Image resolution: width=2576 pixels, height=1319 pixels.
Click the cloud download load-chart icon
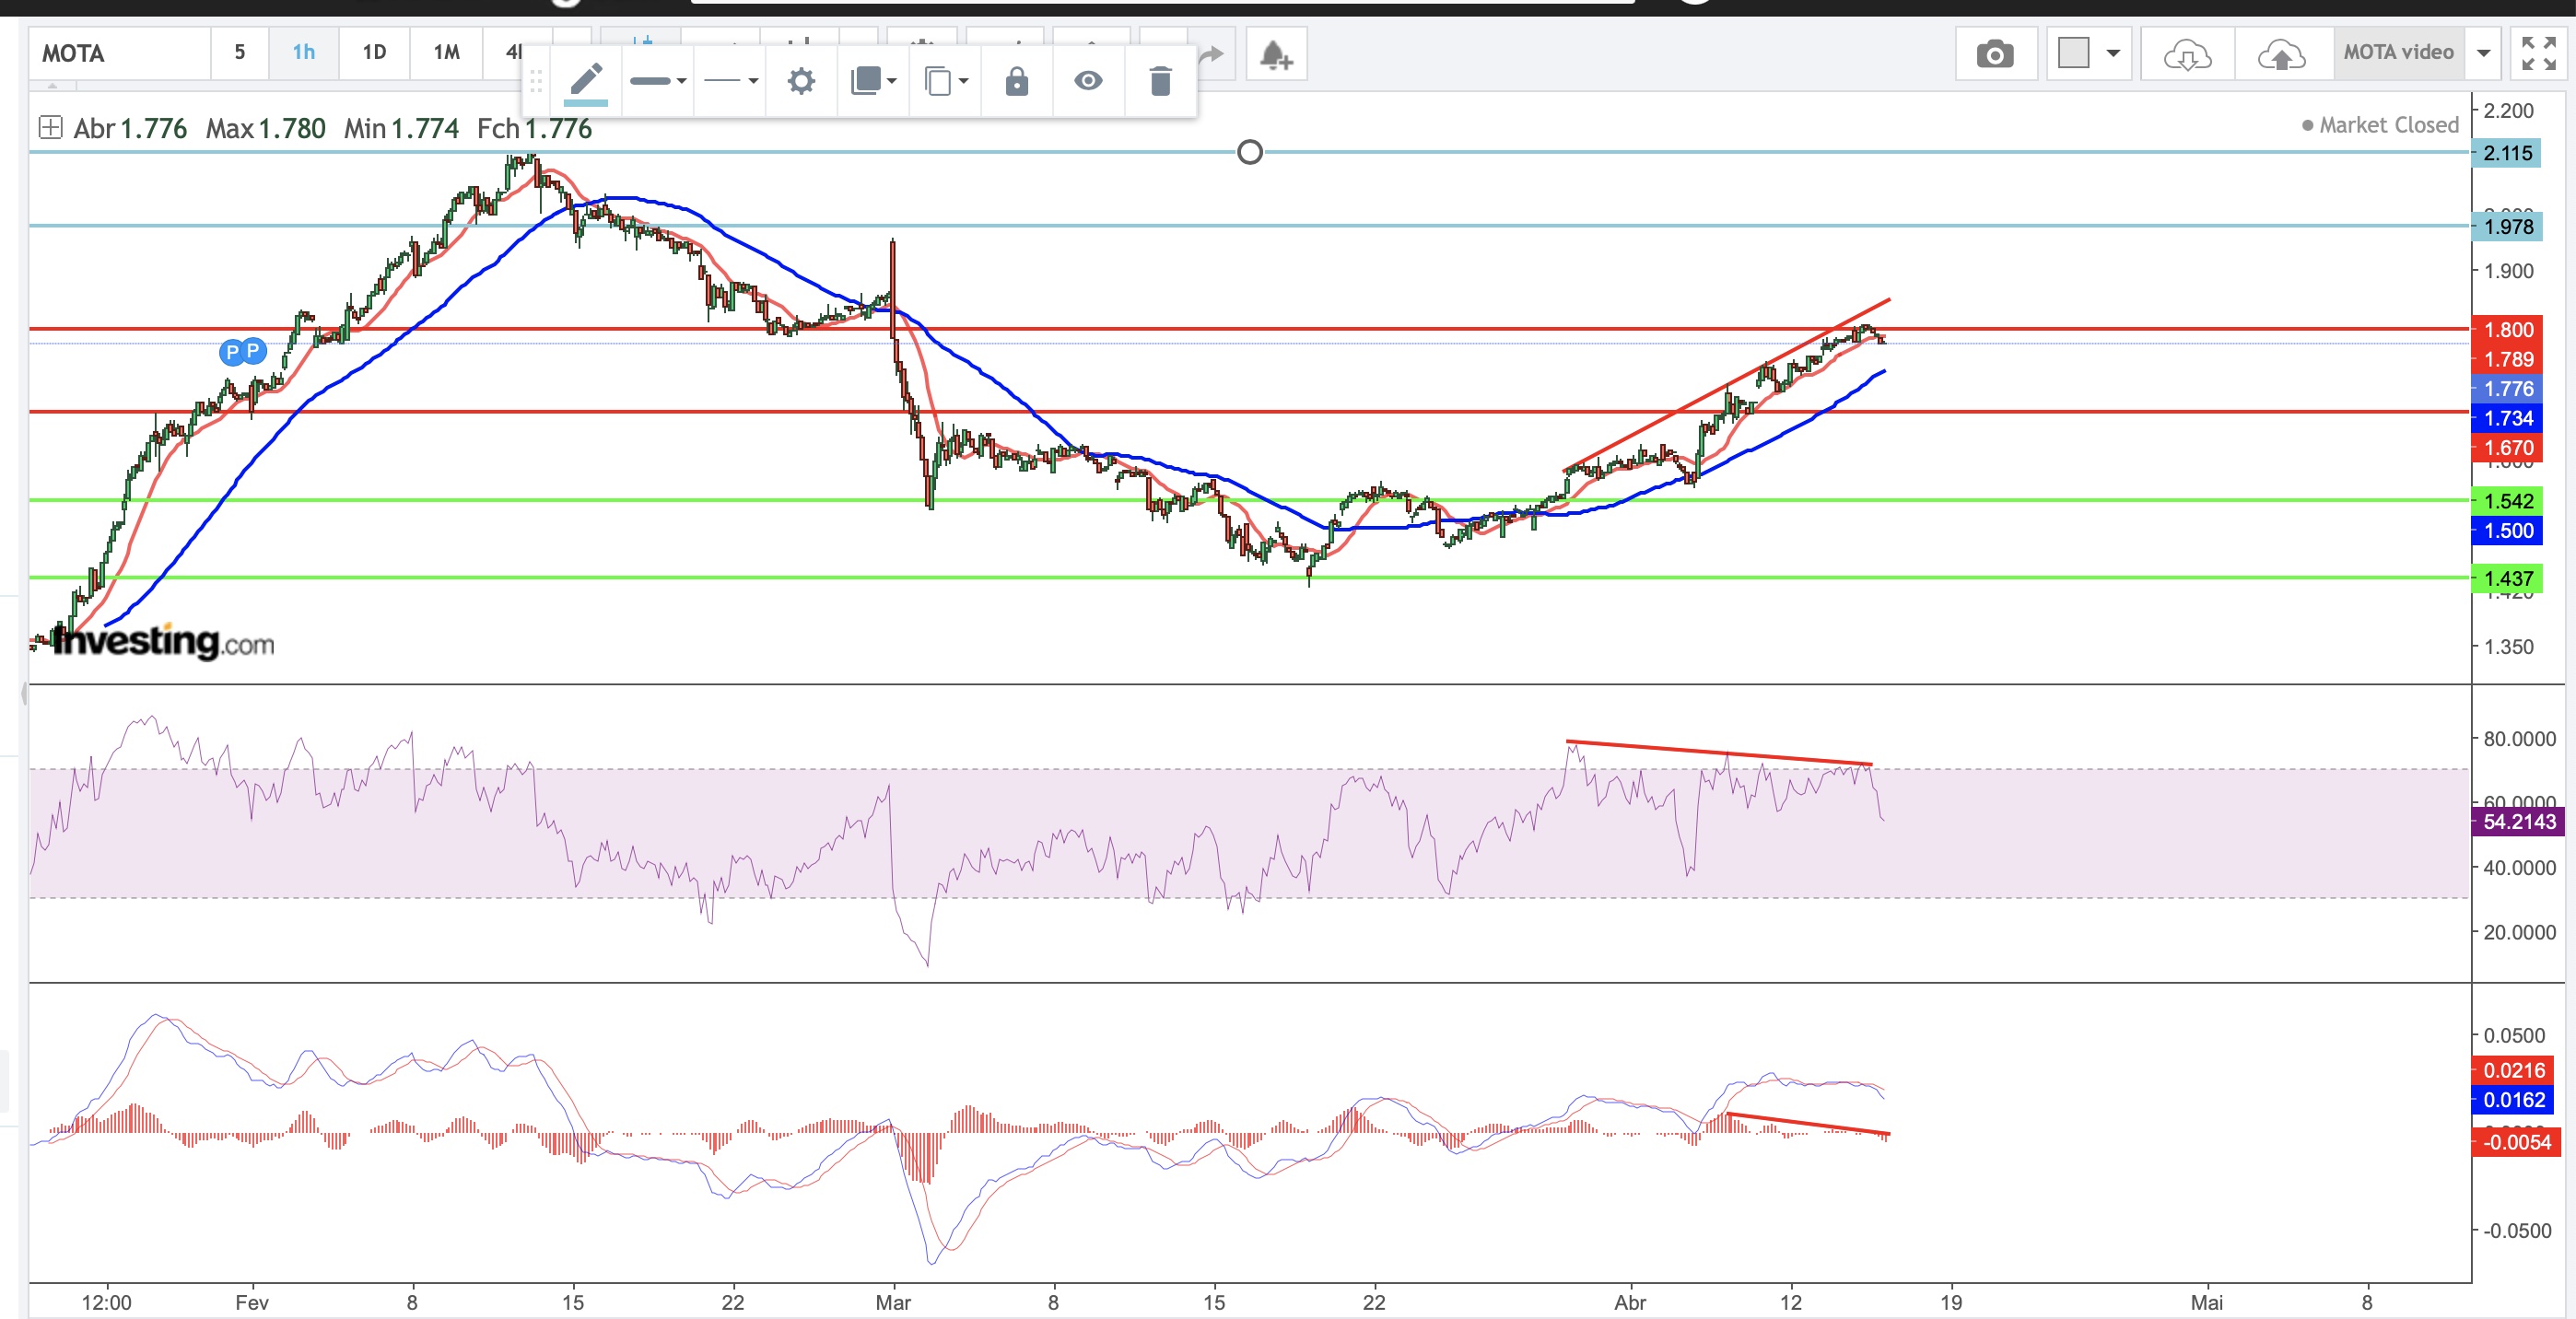click(x=2187, y=54)
